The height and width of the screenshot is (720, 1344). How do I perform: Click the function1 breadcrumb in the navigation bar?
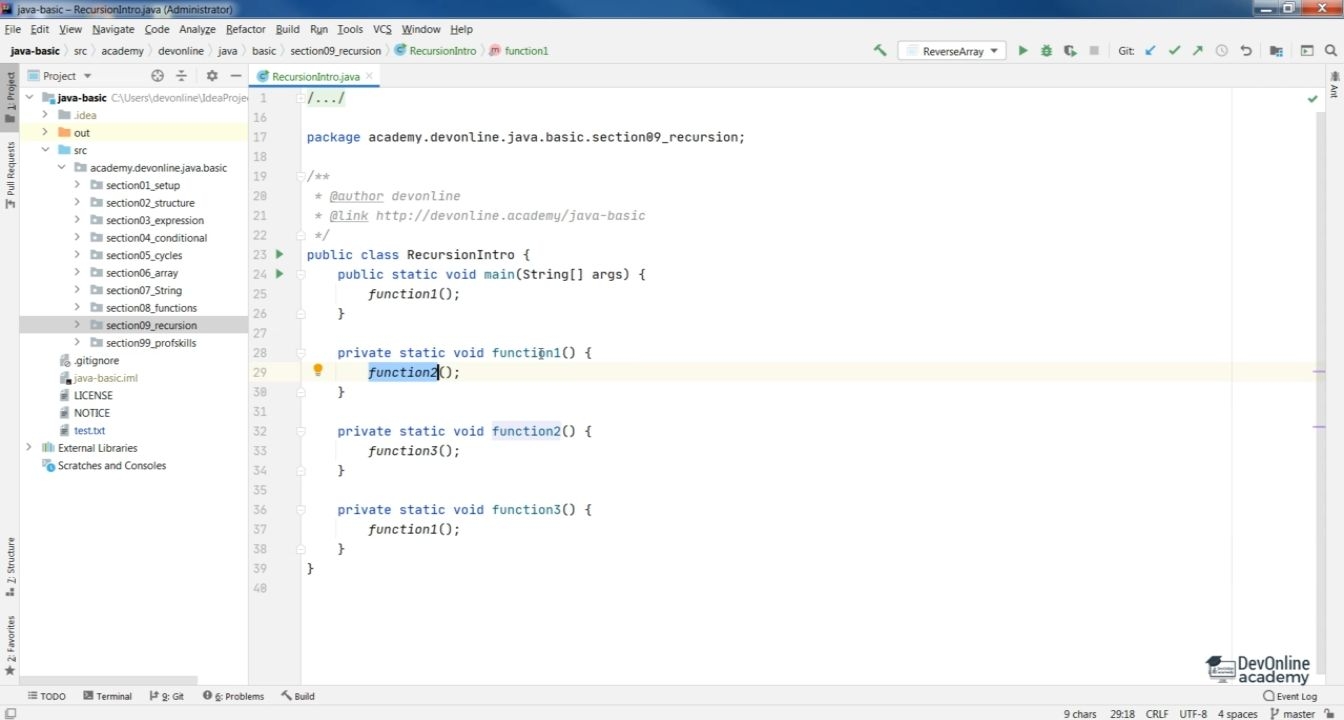pyautogui.click(x=519, y=51)
